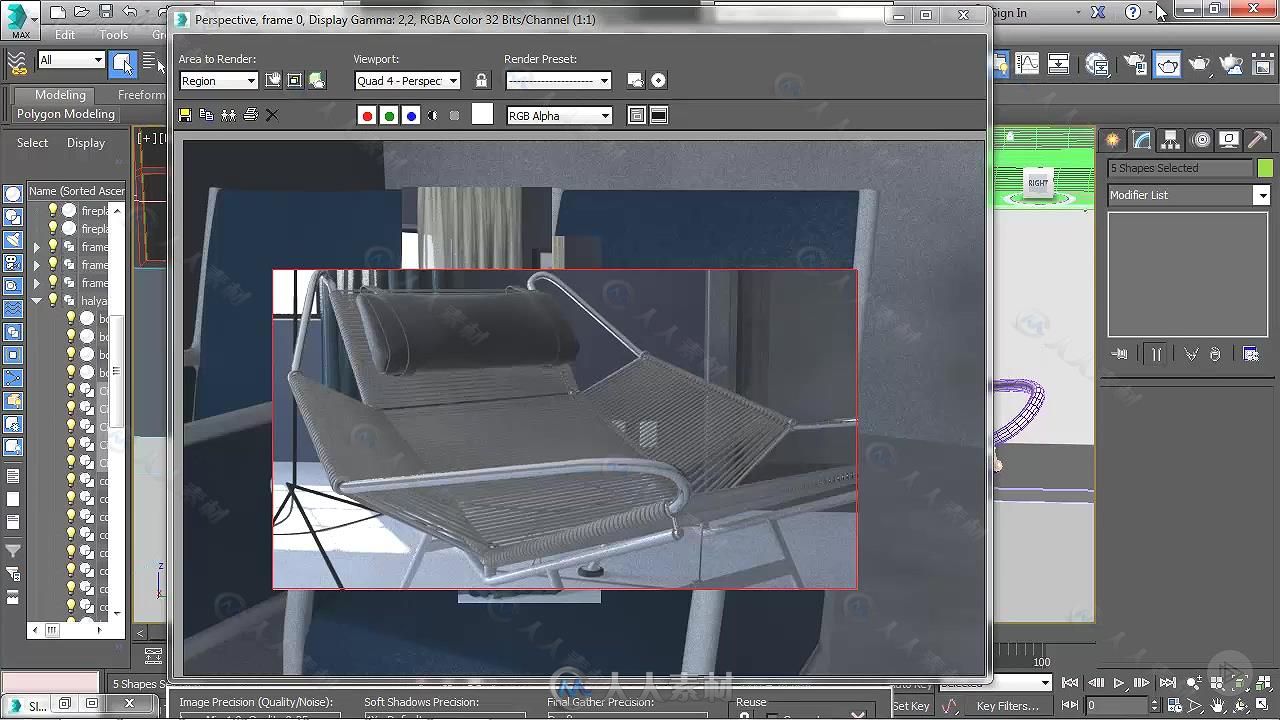This screenshot has width=1280, height=720.
Task: Click Display Shapes filter icon in explorer
Action: [13, 217]
